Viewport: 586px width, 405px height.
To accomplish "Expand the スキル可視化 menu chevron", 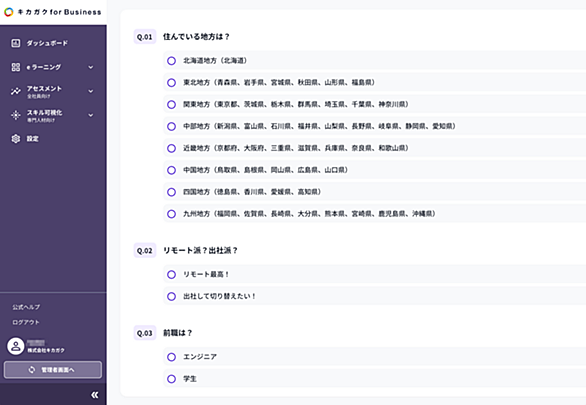I will (91, 115).
